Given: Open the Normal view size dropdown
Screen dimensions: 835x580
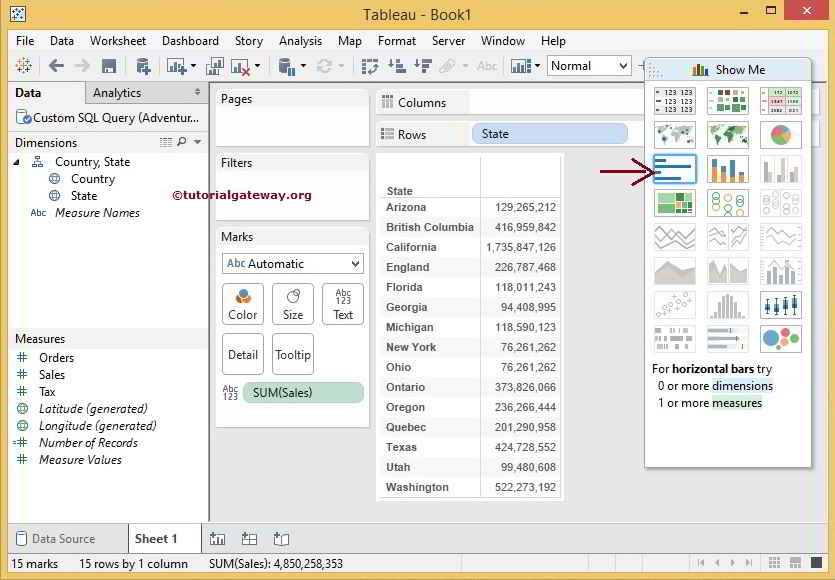Looking at the screenshot, I should click(x=589, y=66).
